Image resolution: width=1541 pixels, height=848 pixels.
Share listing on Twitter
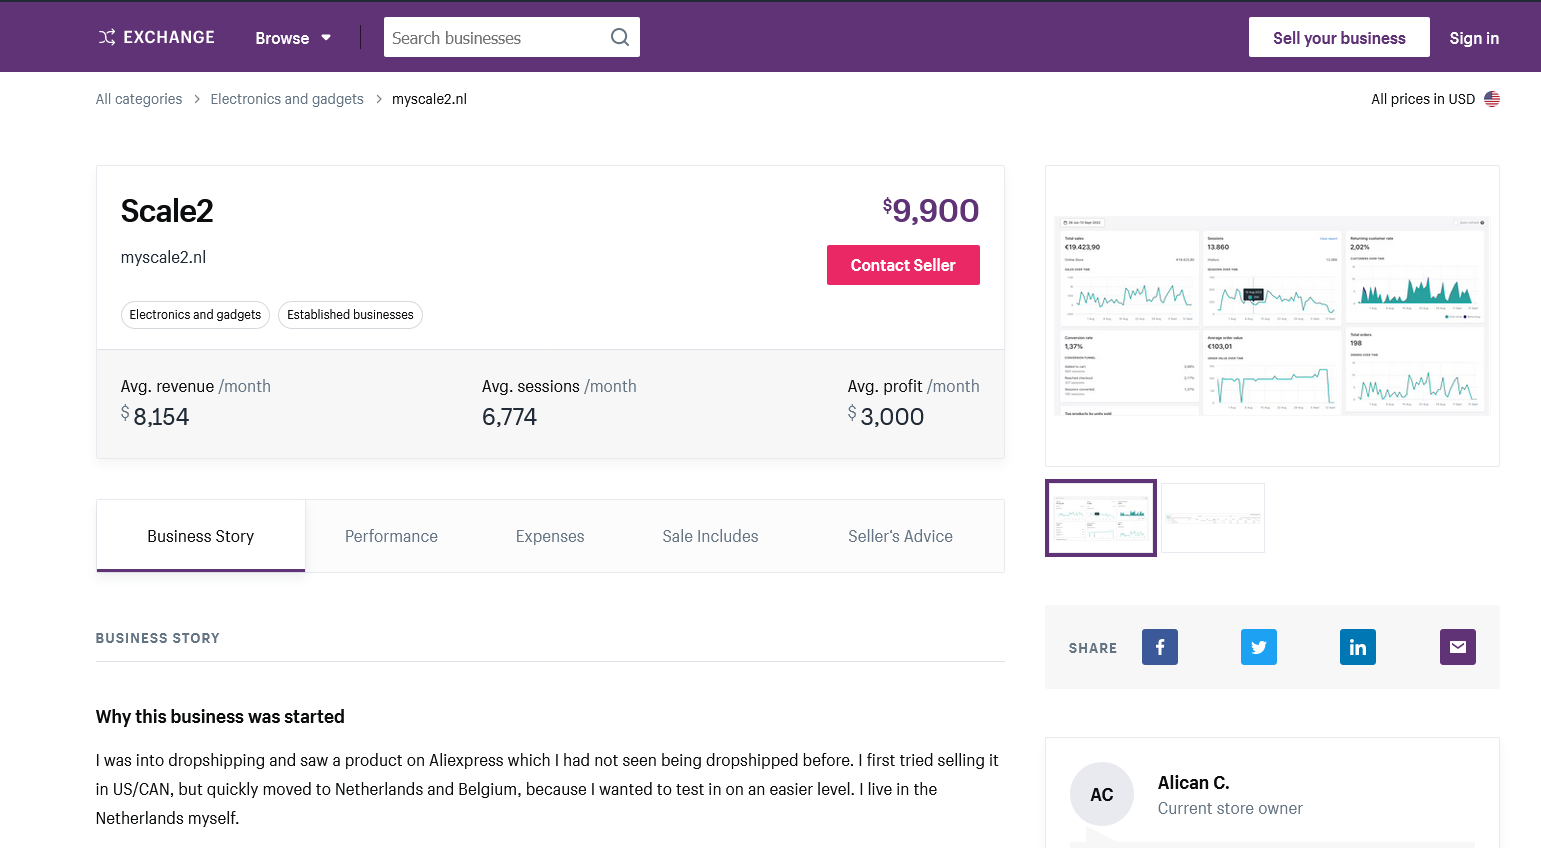[1258, 647]
